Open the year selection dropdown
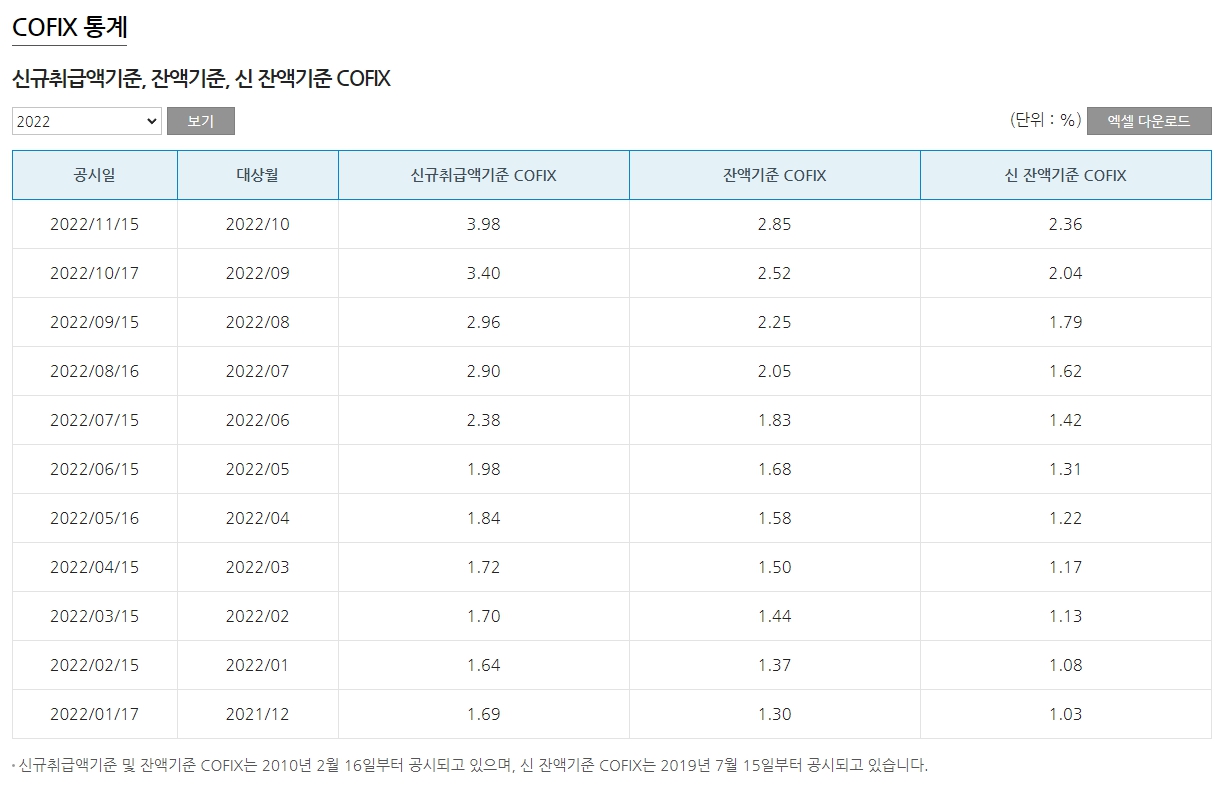Screen dimensions: 1219x785 point(86,121)
